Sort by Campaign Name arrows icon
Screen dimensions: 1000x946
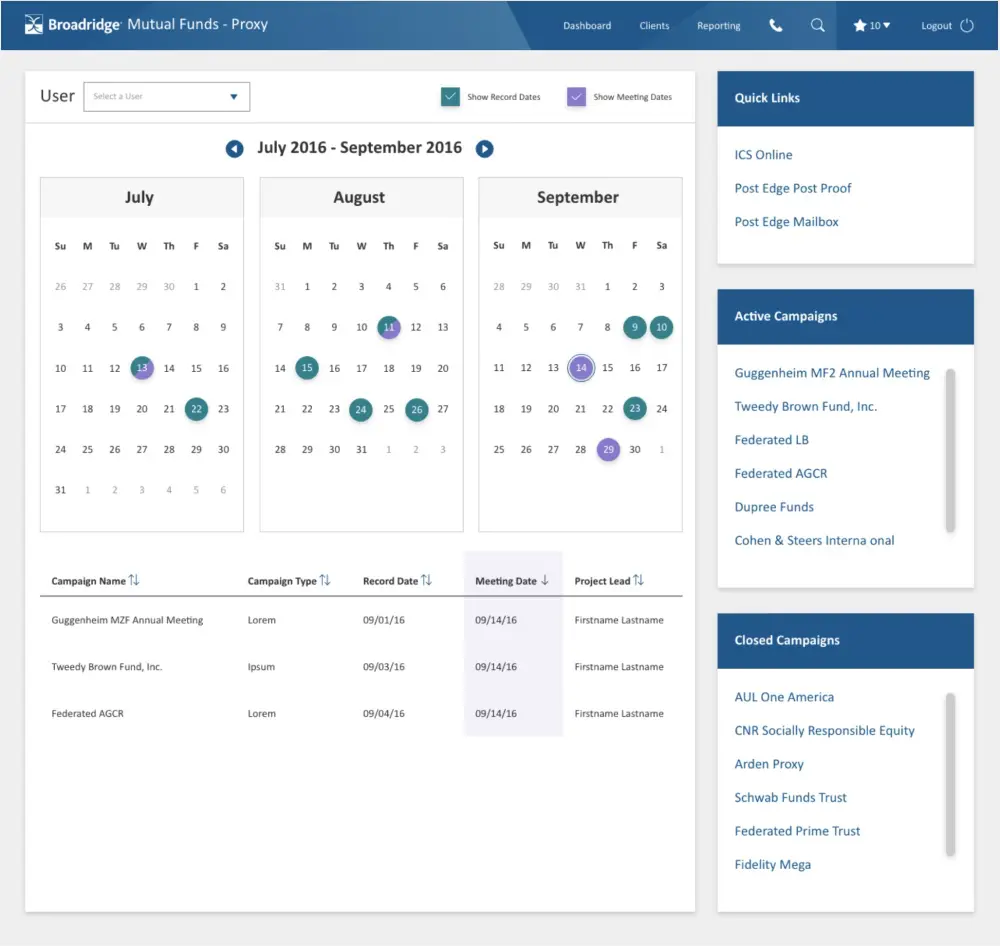135,580
